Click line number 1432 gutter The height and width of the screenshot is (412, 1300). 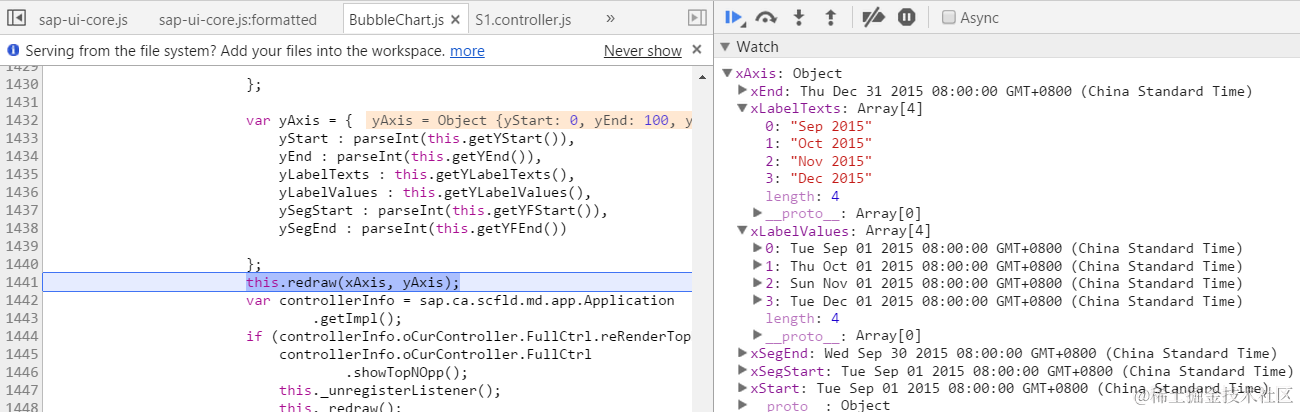click(21, 121)
